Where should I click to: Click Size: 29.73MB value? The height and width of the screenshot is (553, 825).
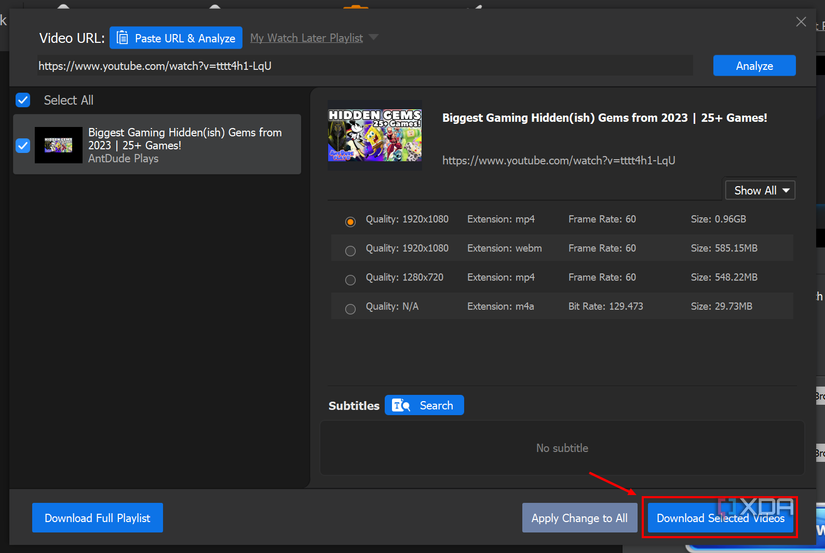pos(721,306)
